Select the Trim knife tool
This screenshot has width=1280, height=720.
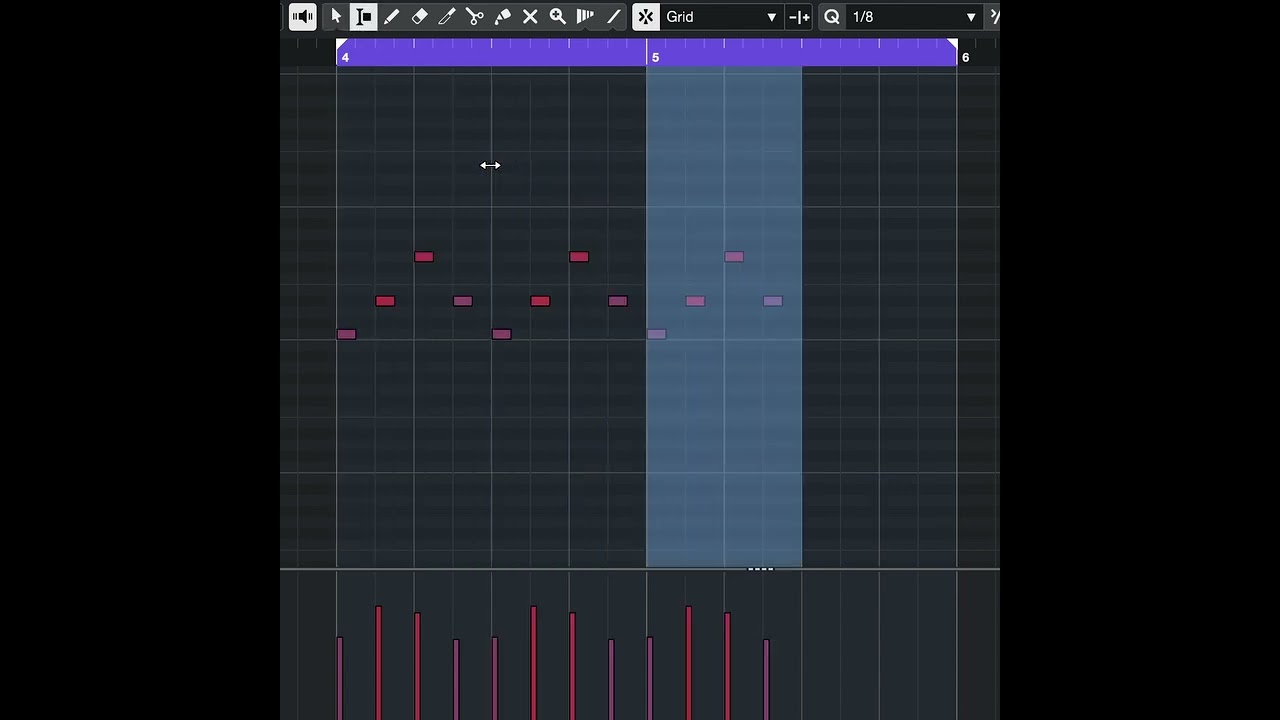tap(447, 16)
